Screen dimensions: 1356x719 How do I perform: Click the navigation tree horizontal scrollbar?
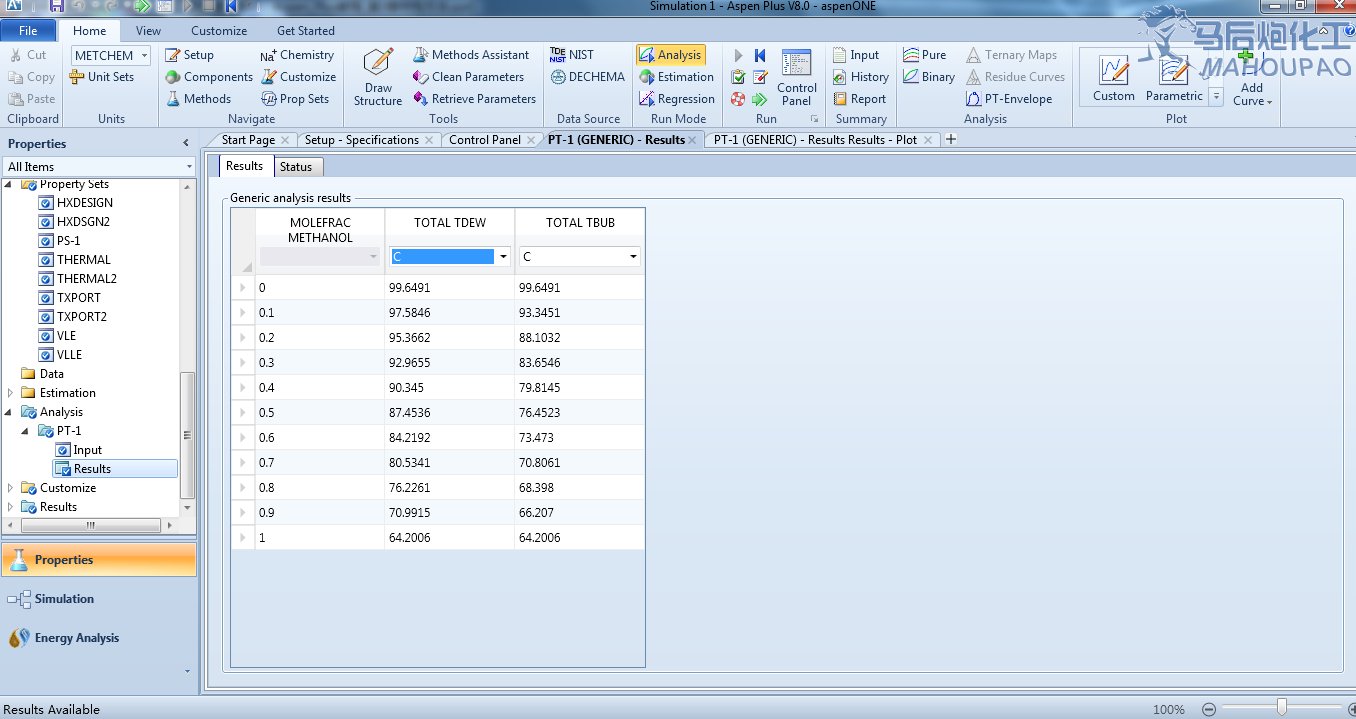pyautogui.click(x=90, y=525)
